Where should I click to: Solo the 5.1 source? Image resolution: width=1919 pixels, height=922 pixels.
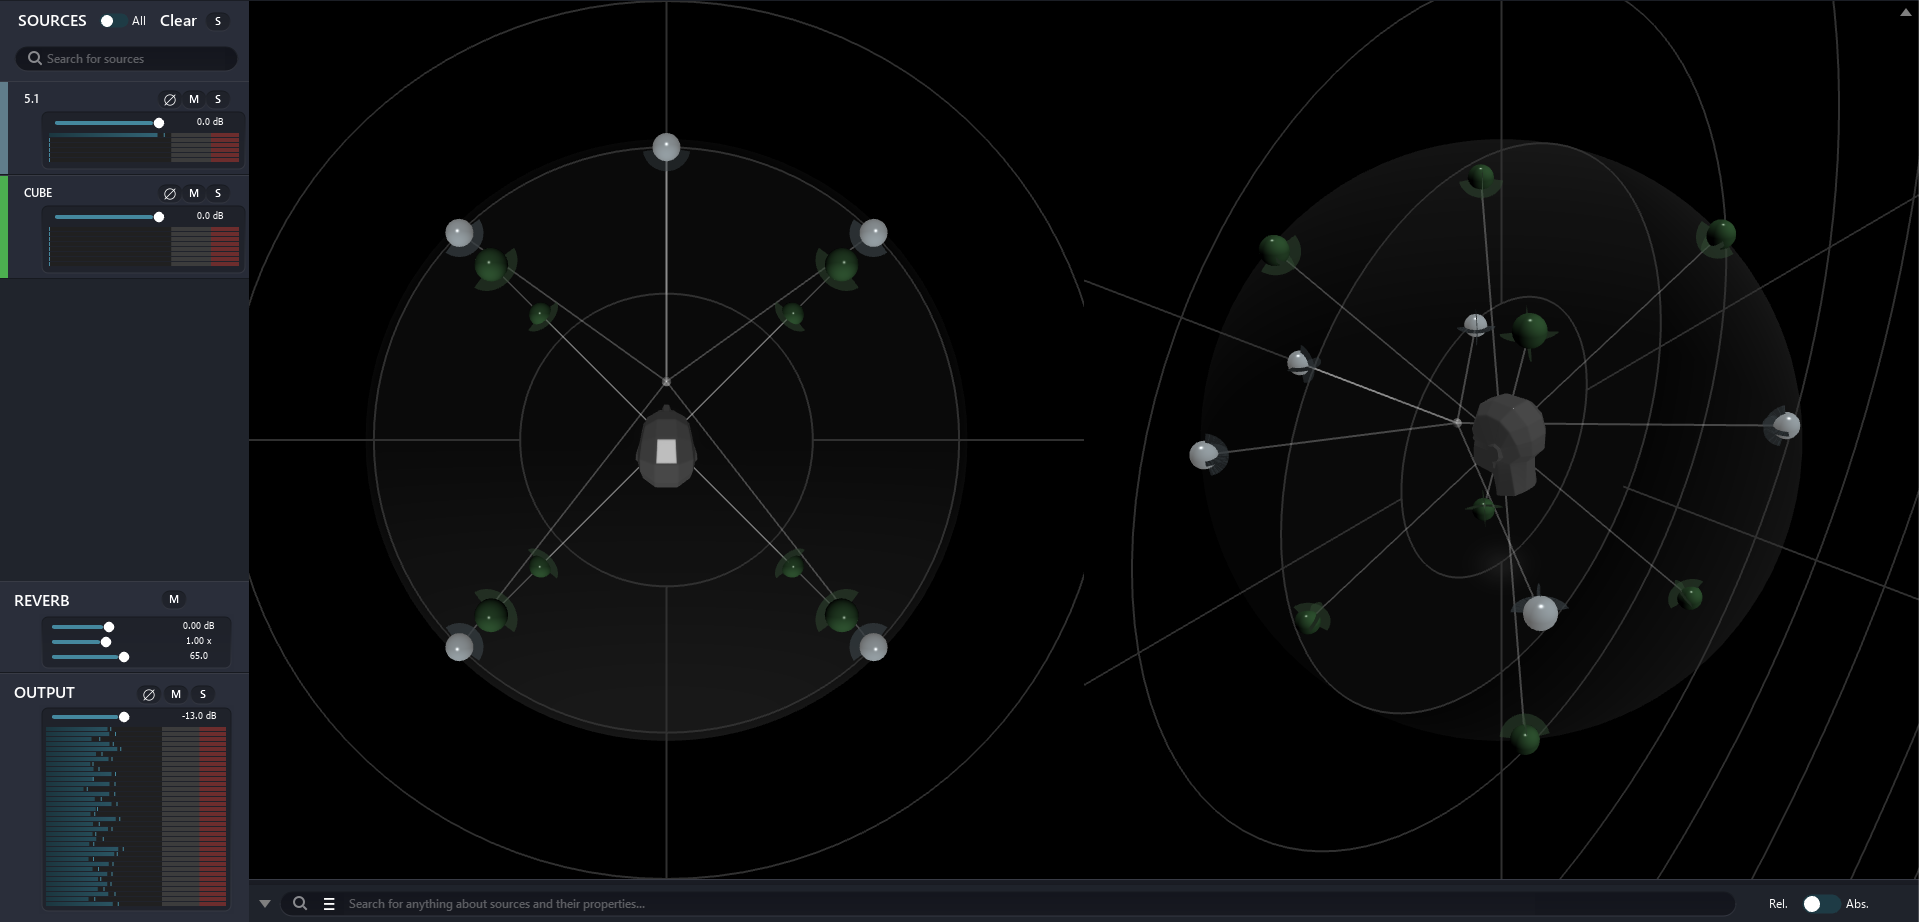click(218, 99)
